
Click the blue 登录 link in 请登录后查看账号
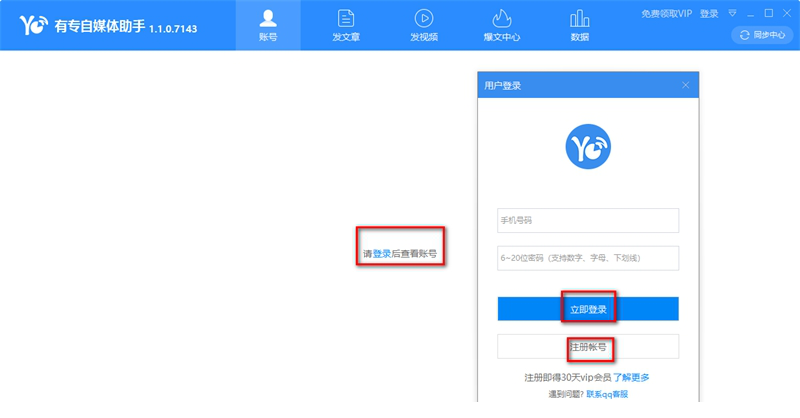click(382, 254)
